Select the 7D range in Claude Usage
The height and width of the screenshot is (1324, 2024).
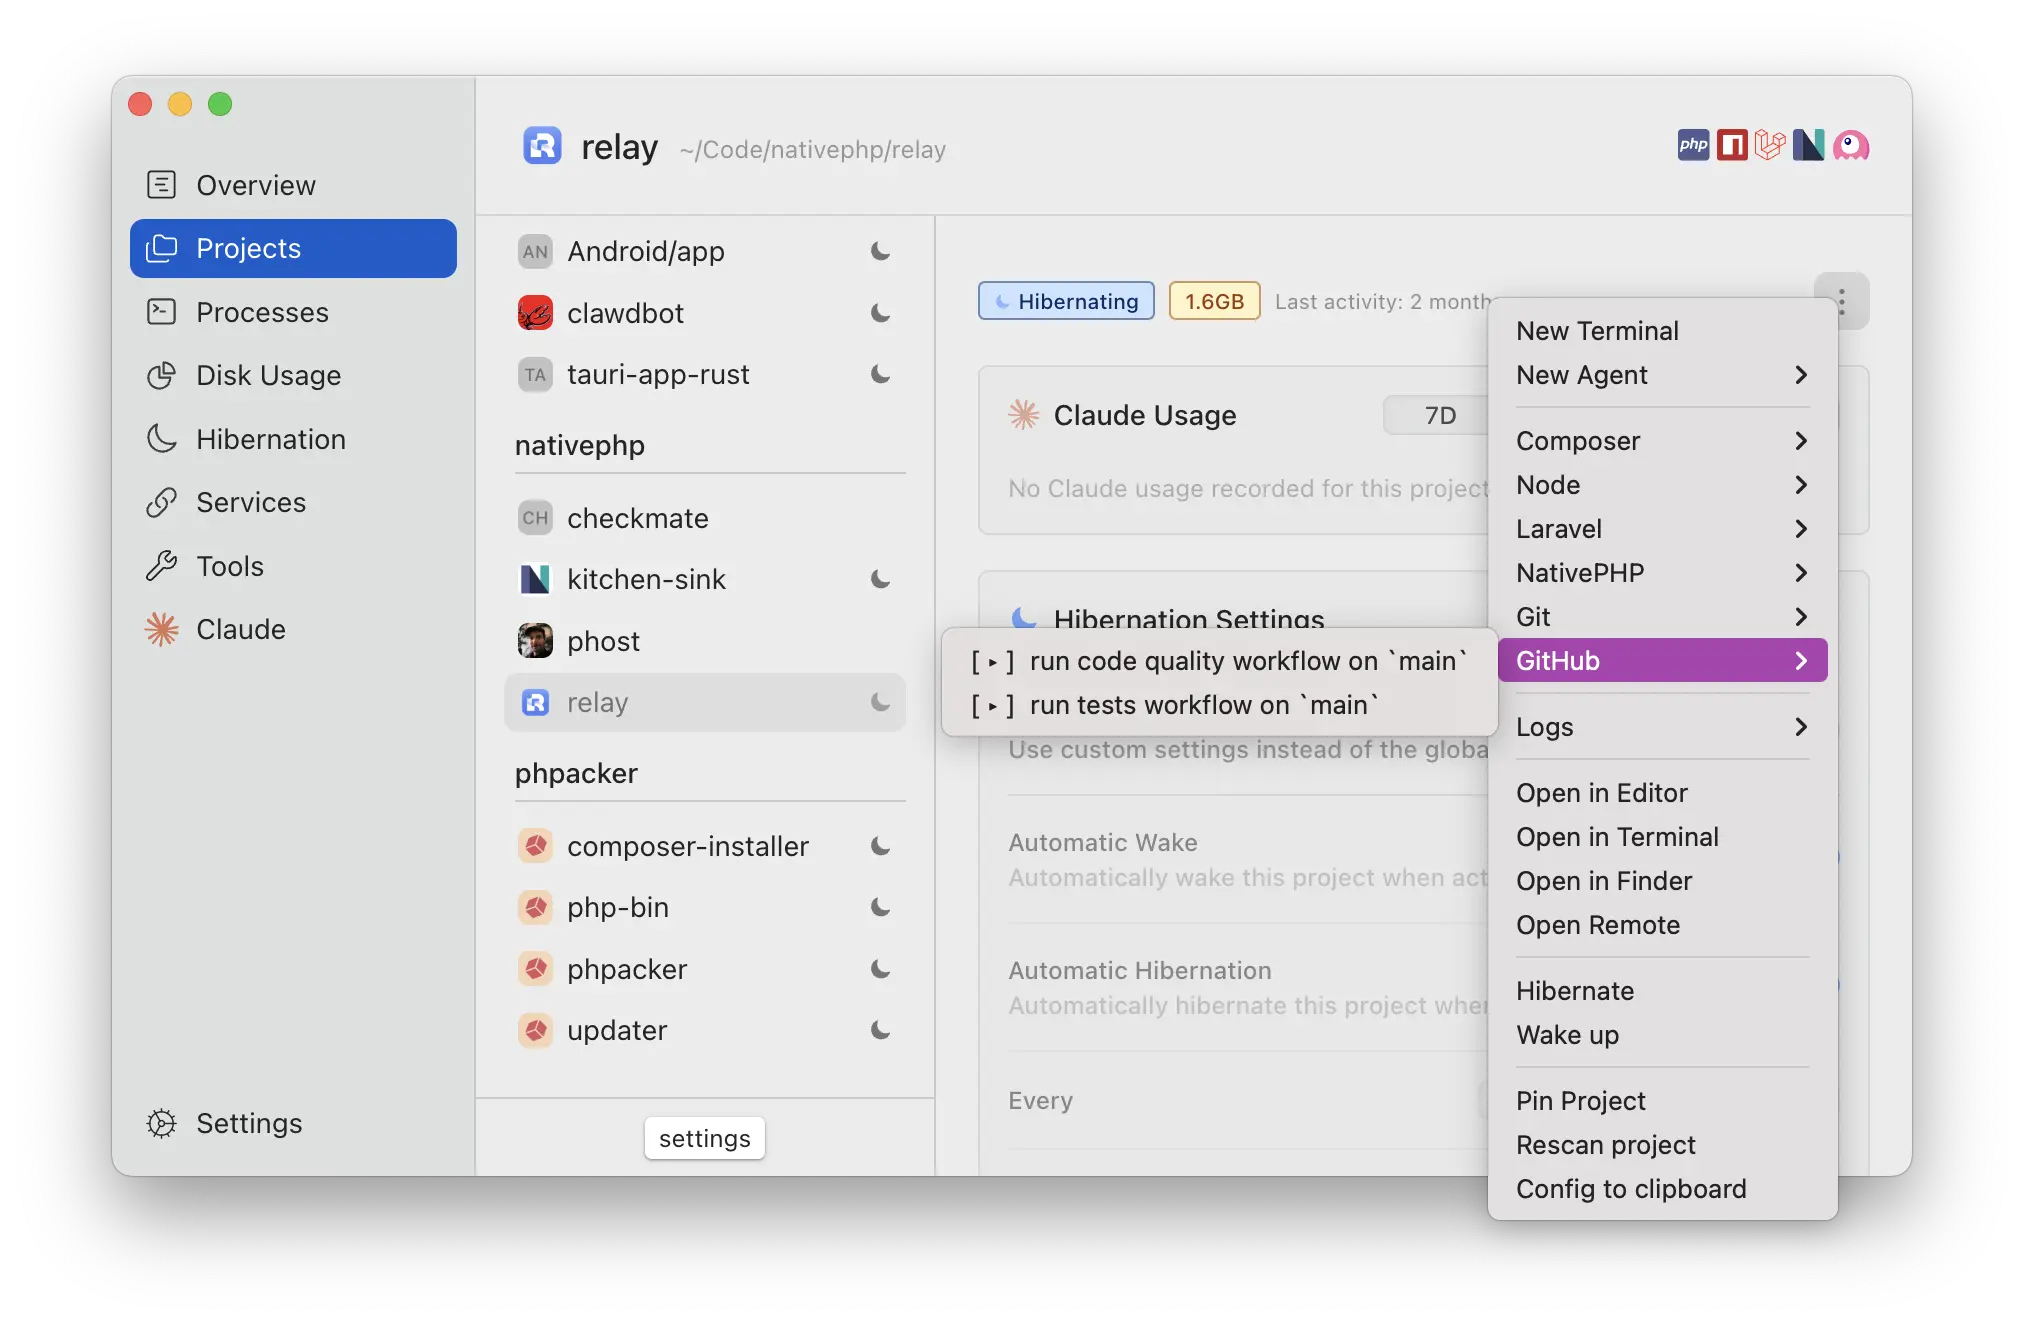[x=1439, y=415]
